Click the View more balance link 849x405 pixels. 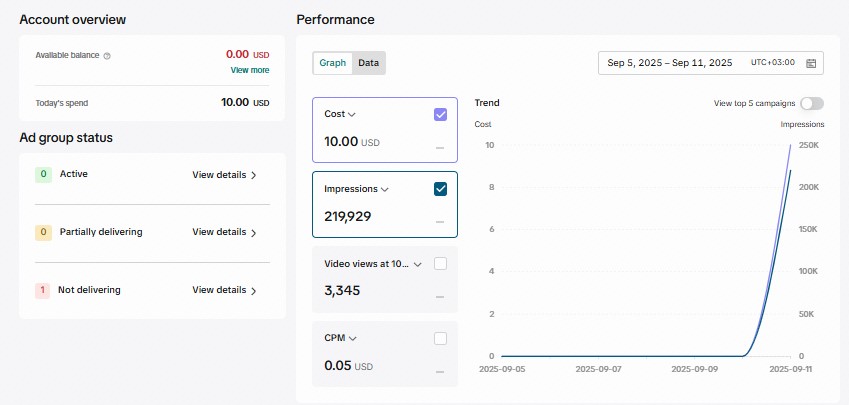click(249, 70)
